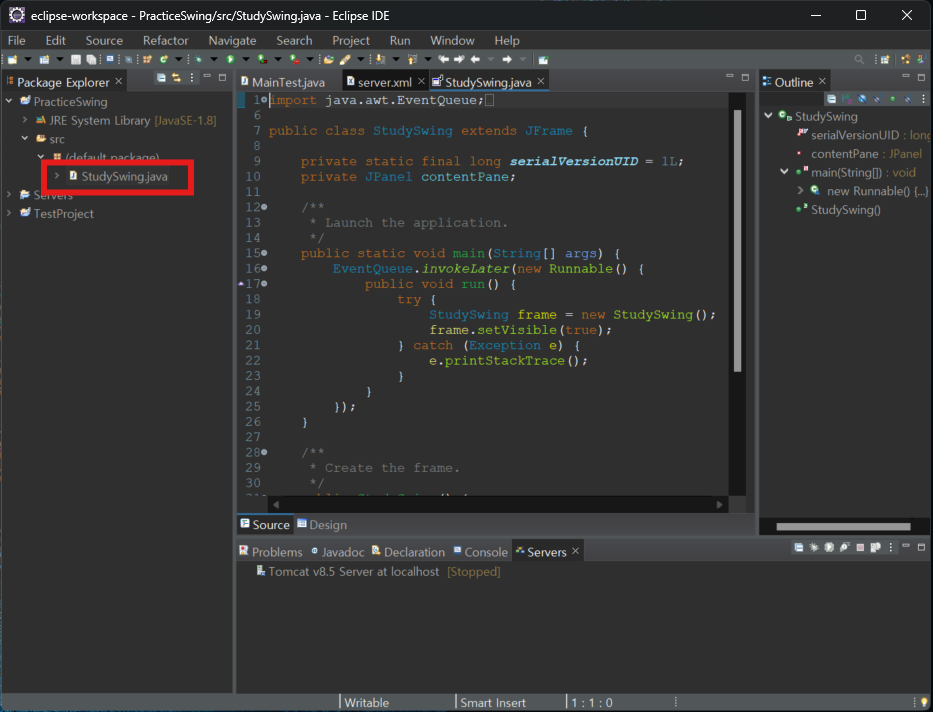Open the Problems view tab
Image resolution: width=933 pixels, height=712 pixels.
click(271, 552)
